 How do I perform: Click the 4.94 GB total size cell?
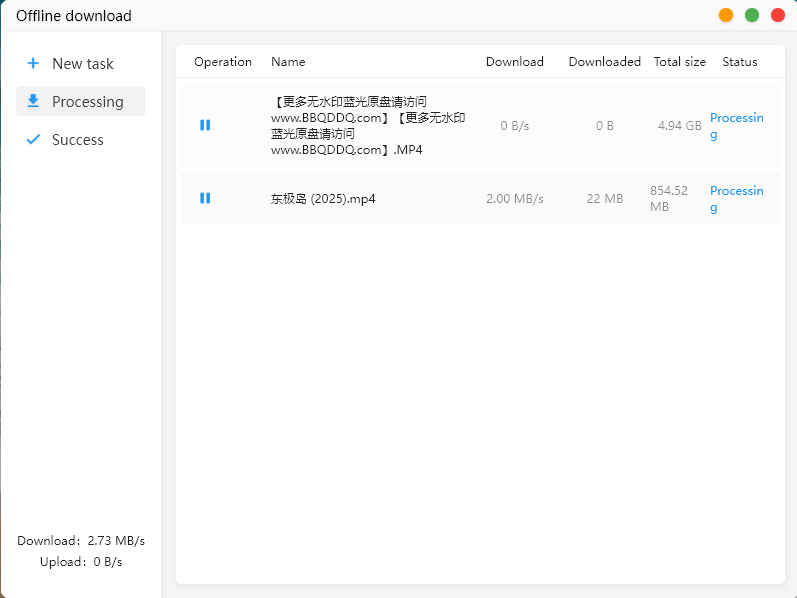[680, 126]
